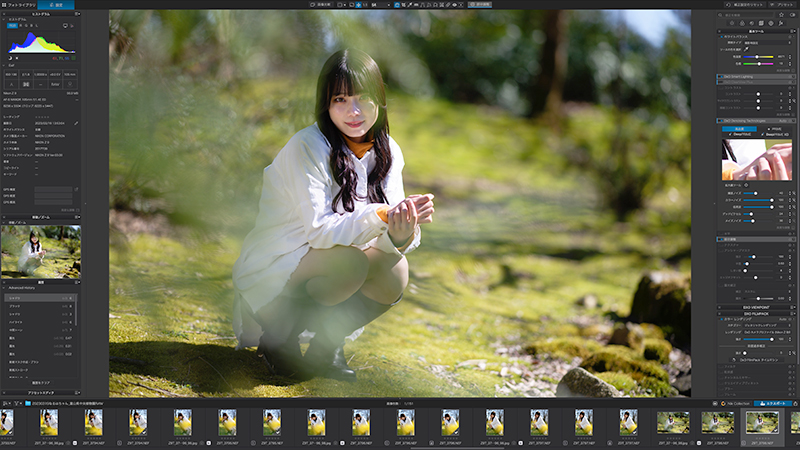Collapse the ヒストグラム panel
Viewport: 800px width, 450px height.
tap(4, 14)
